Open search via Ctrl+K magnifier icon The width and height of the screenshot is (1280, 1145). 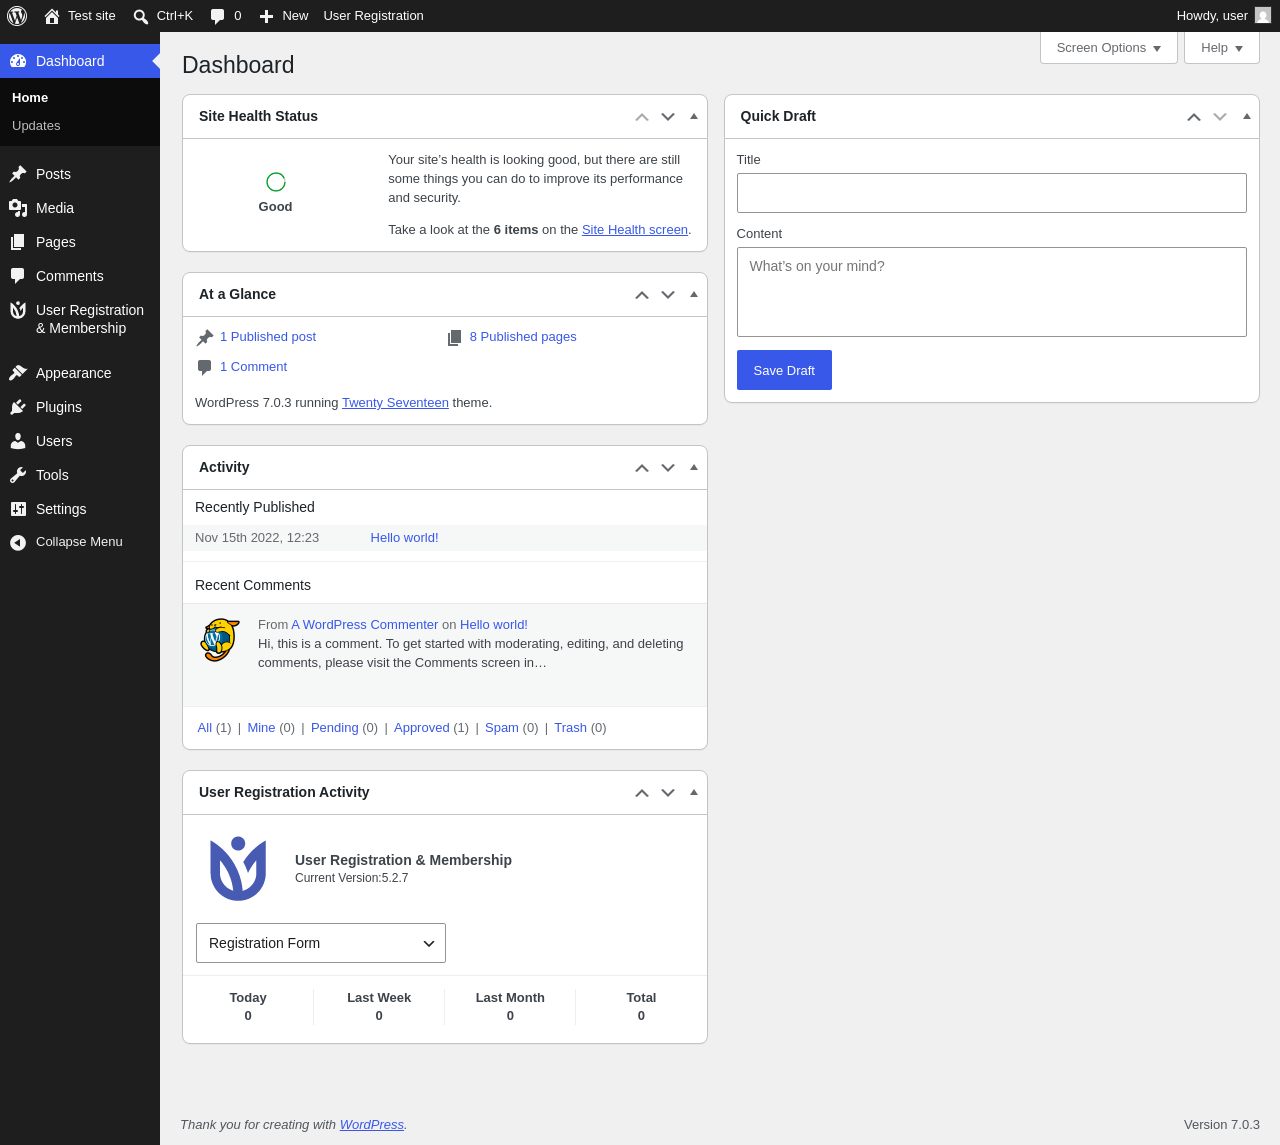click(141, 17)
